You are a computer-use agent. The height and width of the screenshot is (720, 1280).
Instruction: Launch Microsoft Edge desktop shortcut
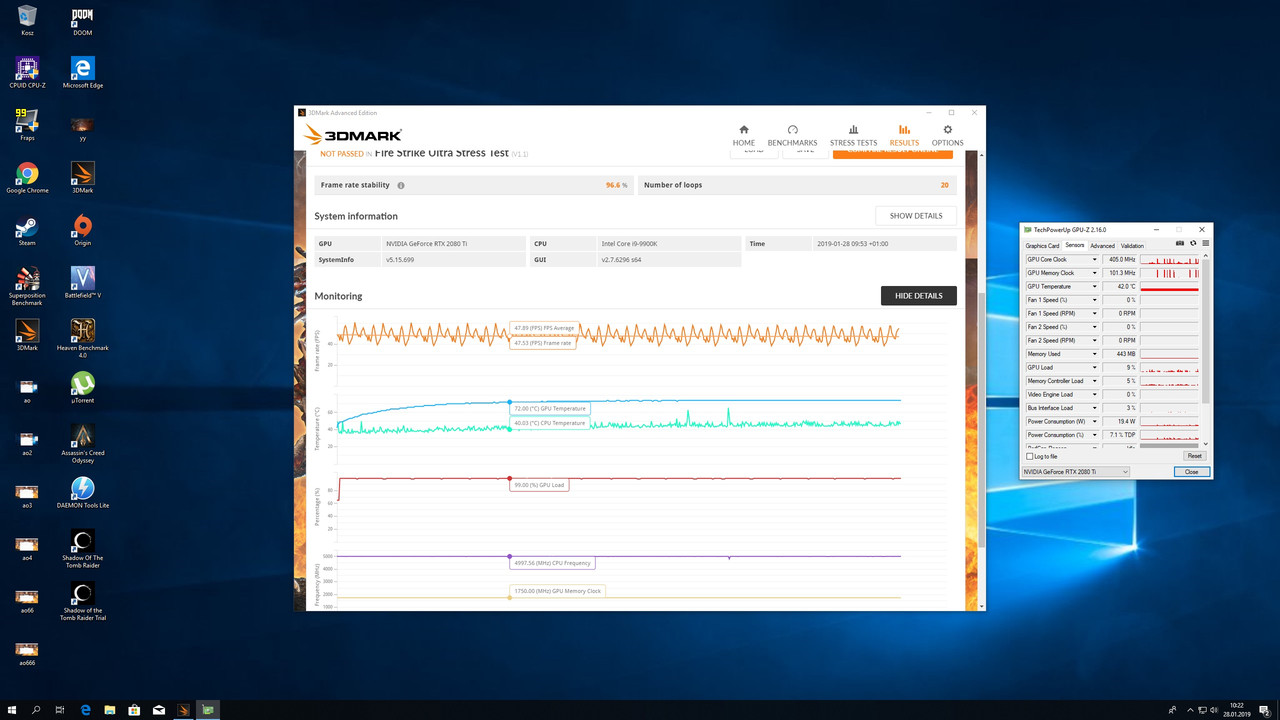tap(82, 73)
